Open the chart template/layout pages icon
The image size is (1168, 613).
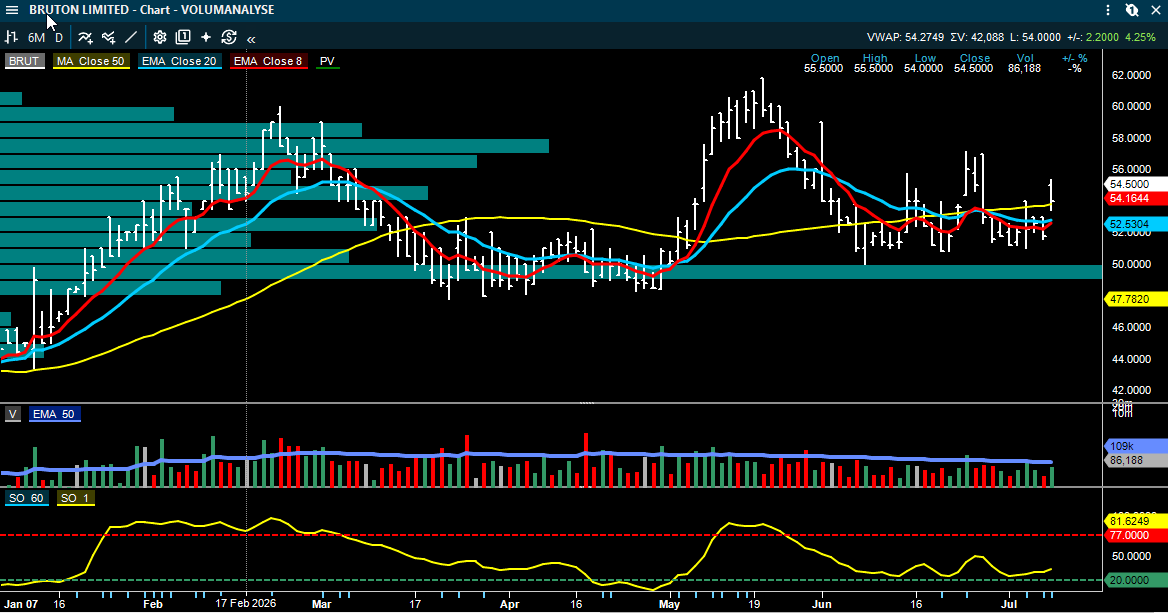point(182,37)
